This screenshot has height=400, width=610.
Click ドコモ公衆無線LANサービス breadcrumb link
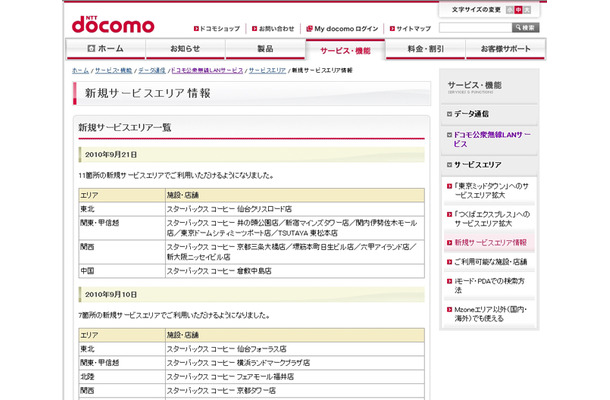pos(207,70)
